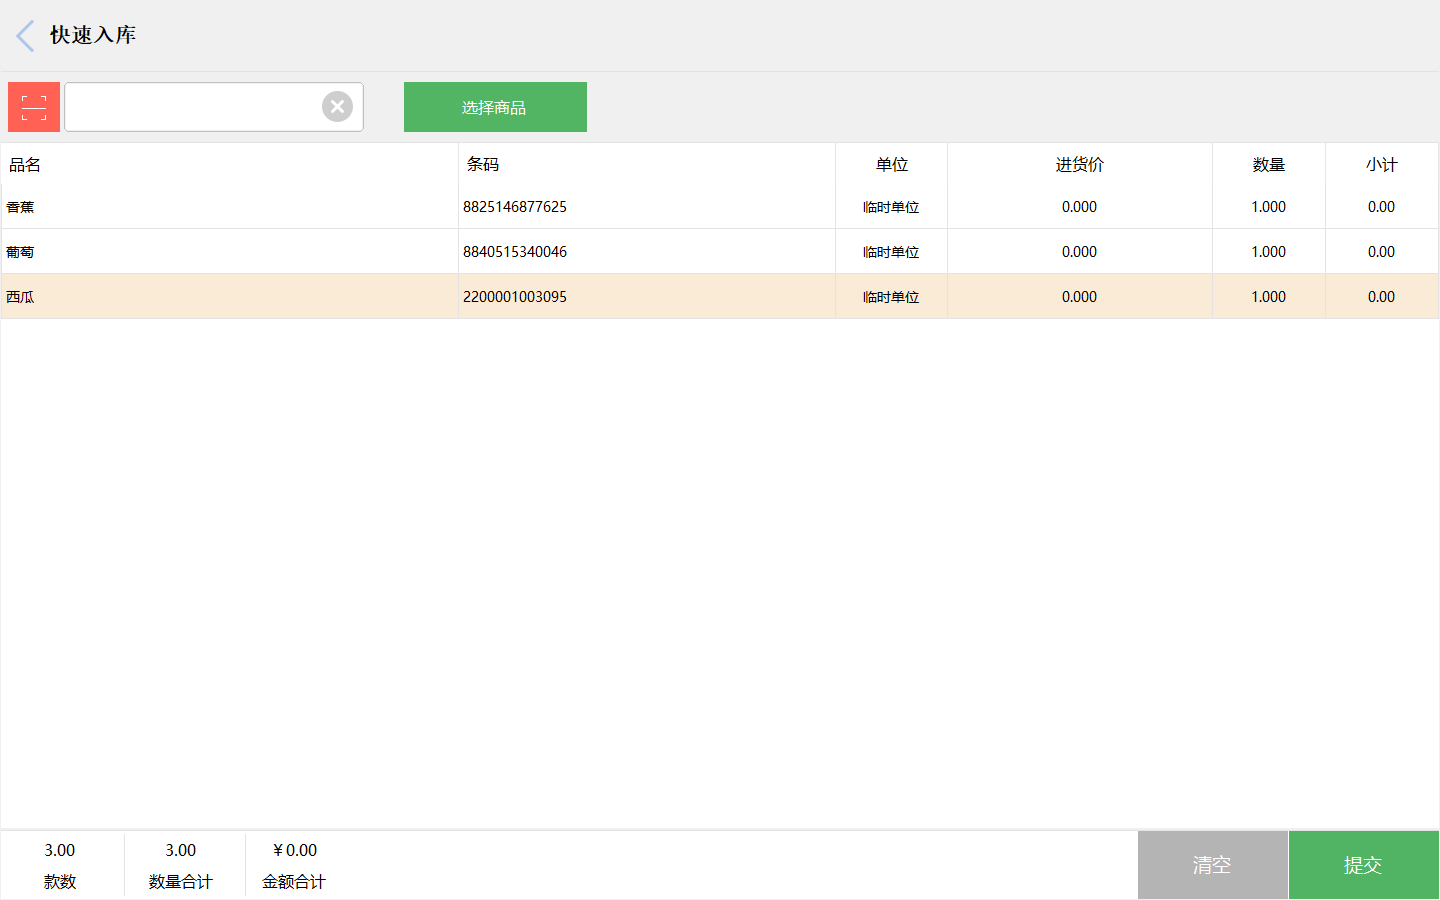Image resolution: width=1440 pixels, height=900 pixels.
Task: Edit the purchase price of 西瓜
Action: tap(1080, 297)
